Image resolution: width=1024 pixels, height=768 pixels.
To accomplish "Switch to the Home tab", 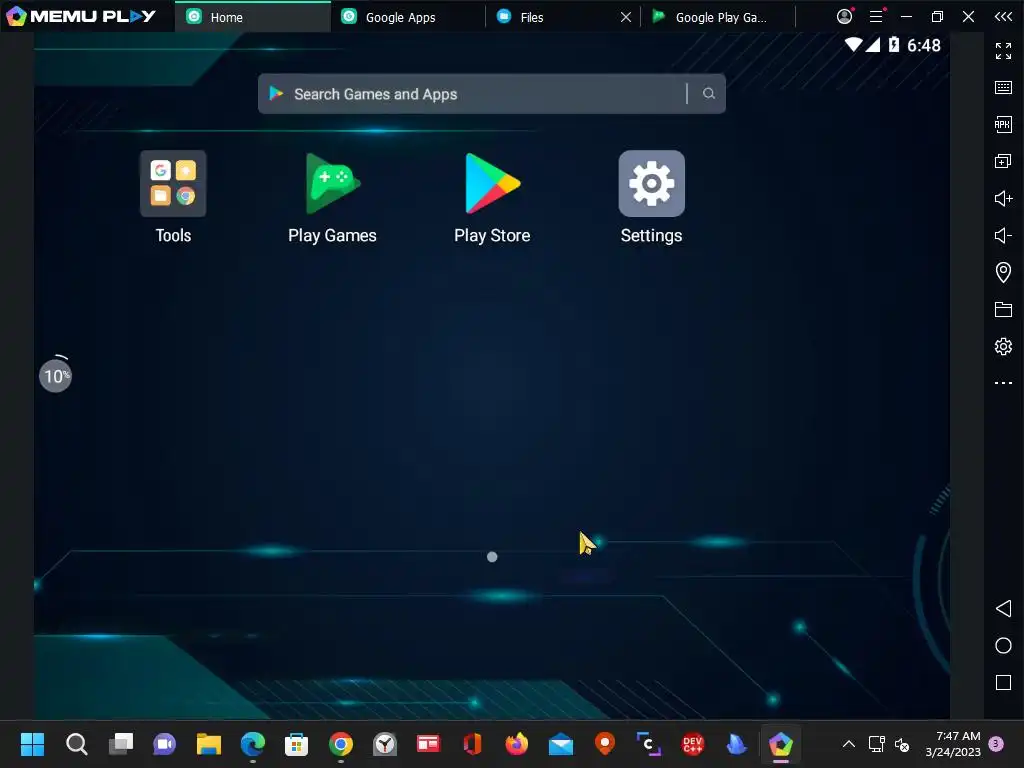I will pos(253,17).
